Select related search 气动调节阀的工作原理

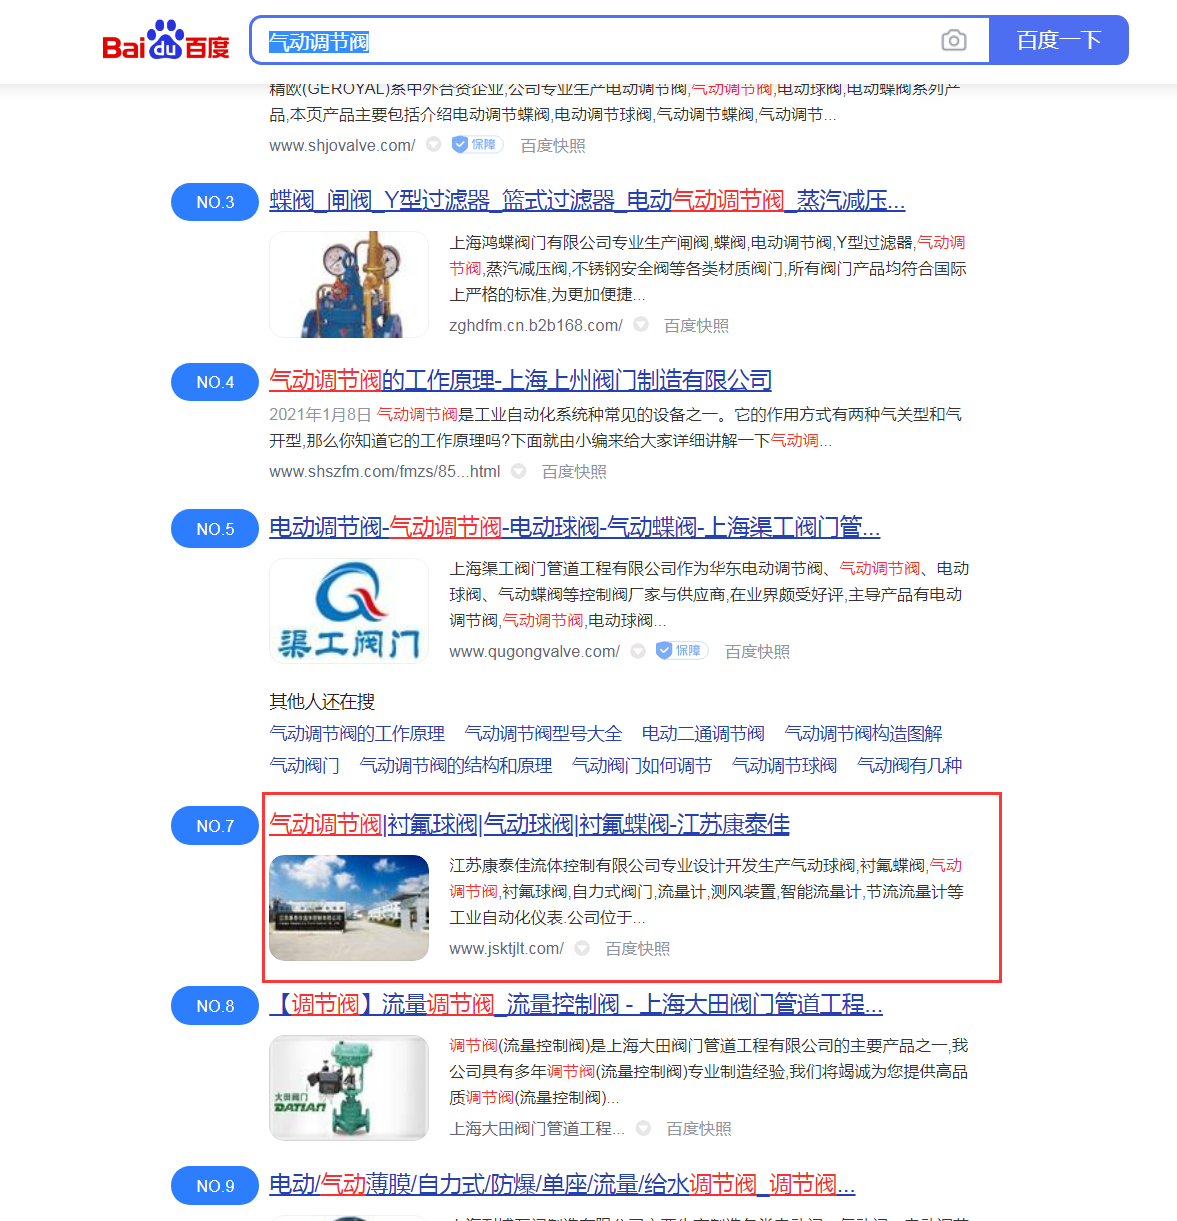click(357, 733)
